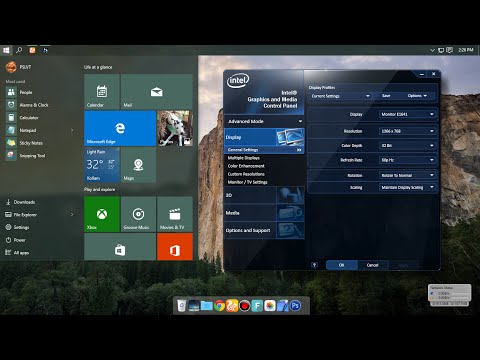Launch the Microsoft Edge tile
This screenshot has width=480, height=360.
tap(120, 128)
